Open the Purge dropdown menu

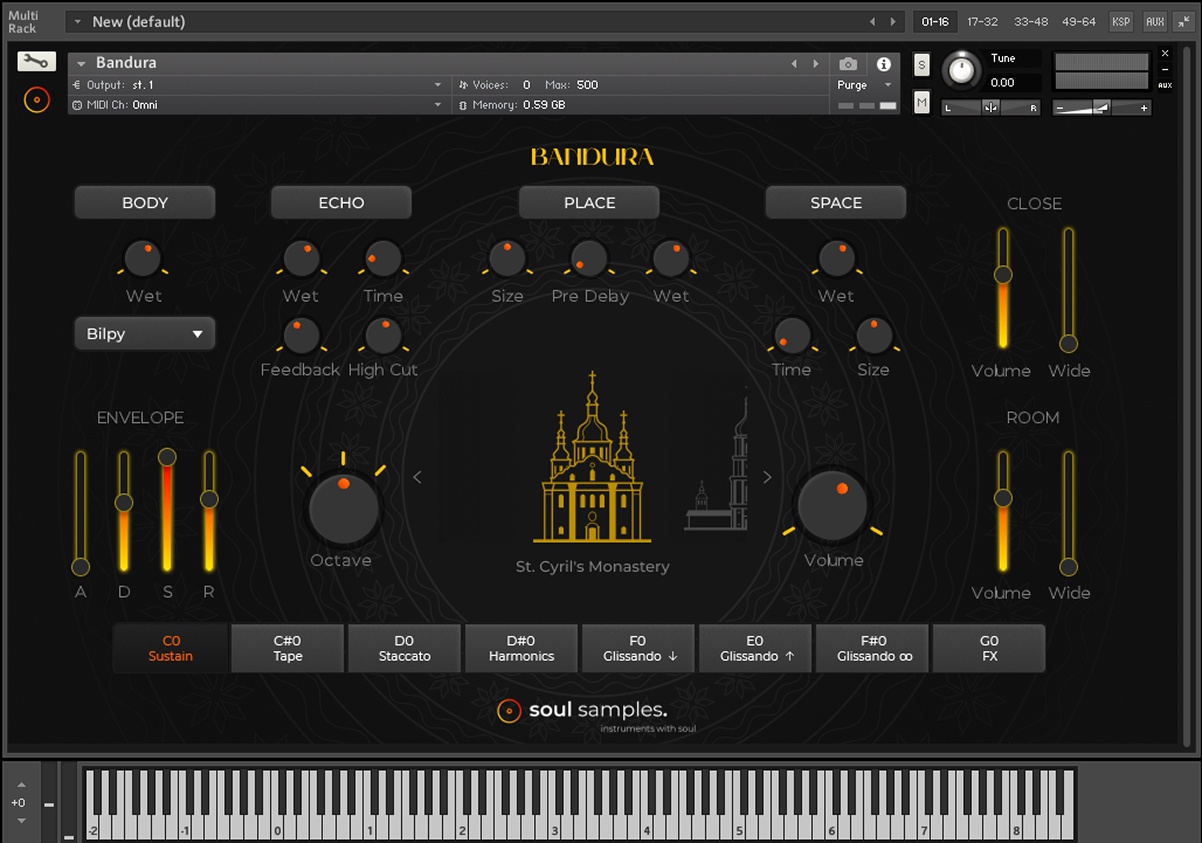865,85
